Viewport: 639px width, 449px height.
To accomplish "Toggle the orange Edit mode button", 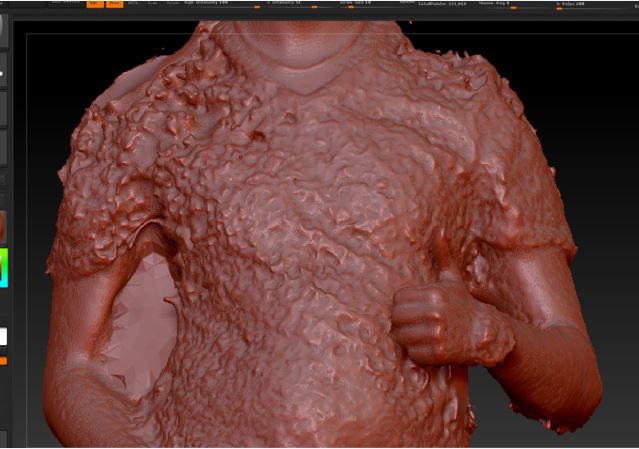I will point(94,3).
